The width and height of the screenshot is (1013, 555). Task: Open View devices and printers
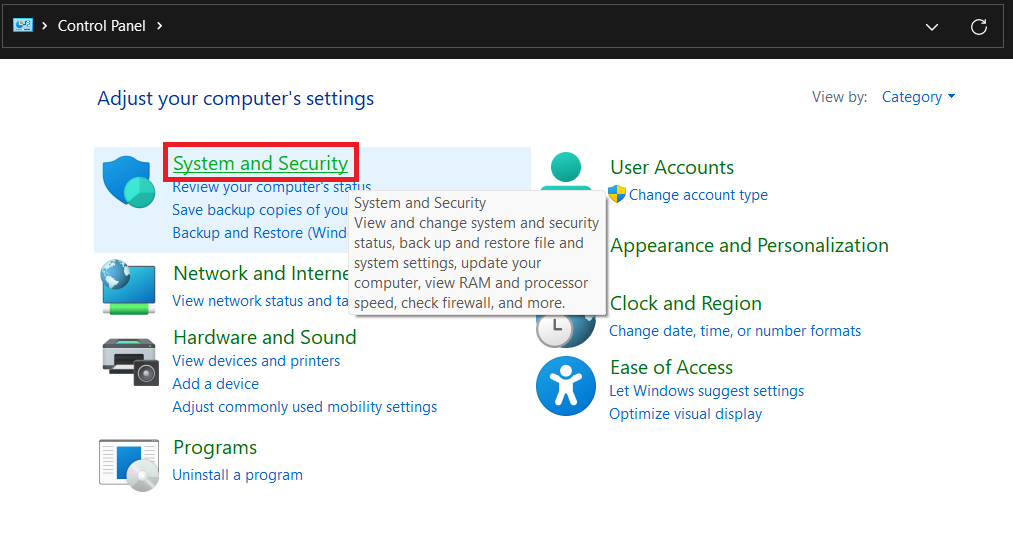pyautogui.click(x=256, y=361)
